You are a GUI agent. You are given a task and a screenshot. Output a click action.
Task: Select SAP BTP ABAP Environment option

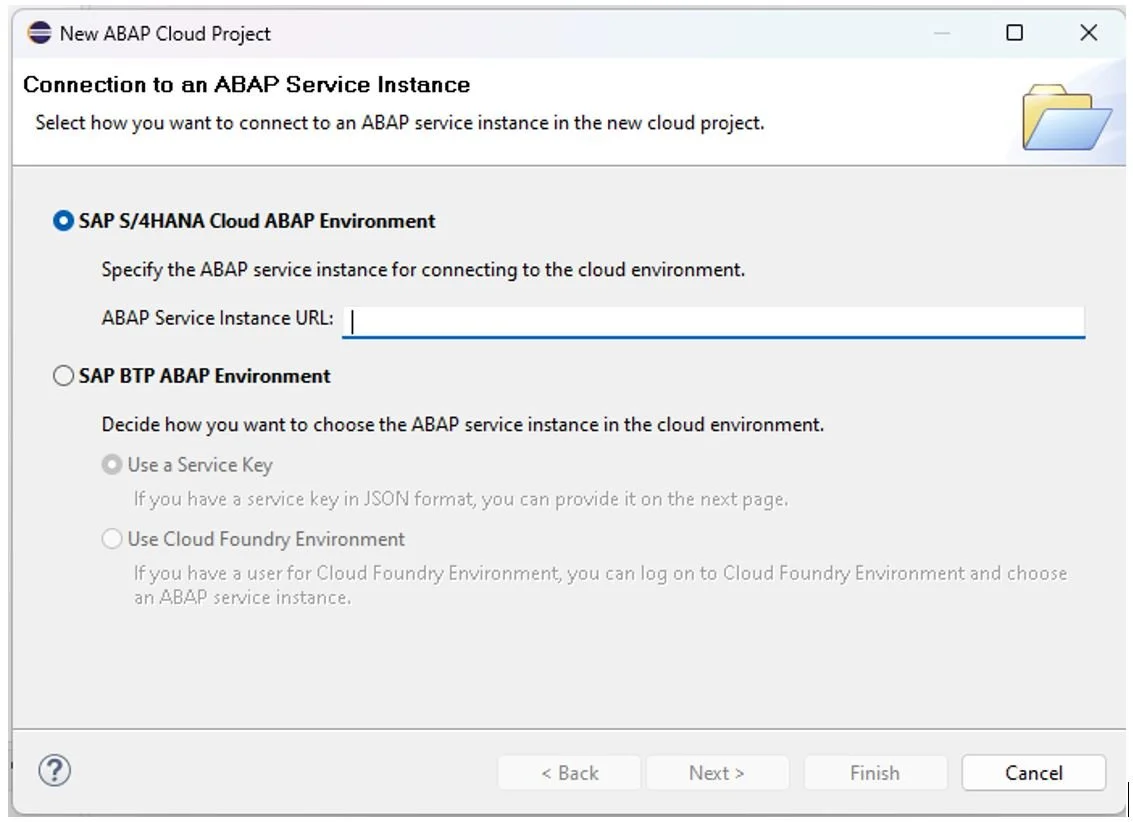(x=63, y=376)
